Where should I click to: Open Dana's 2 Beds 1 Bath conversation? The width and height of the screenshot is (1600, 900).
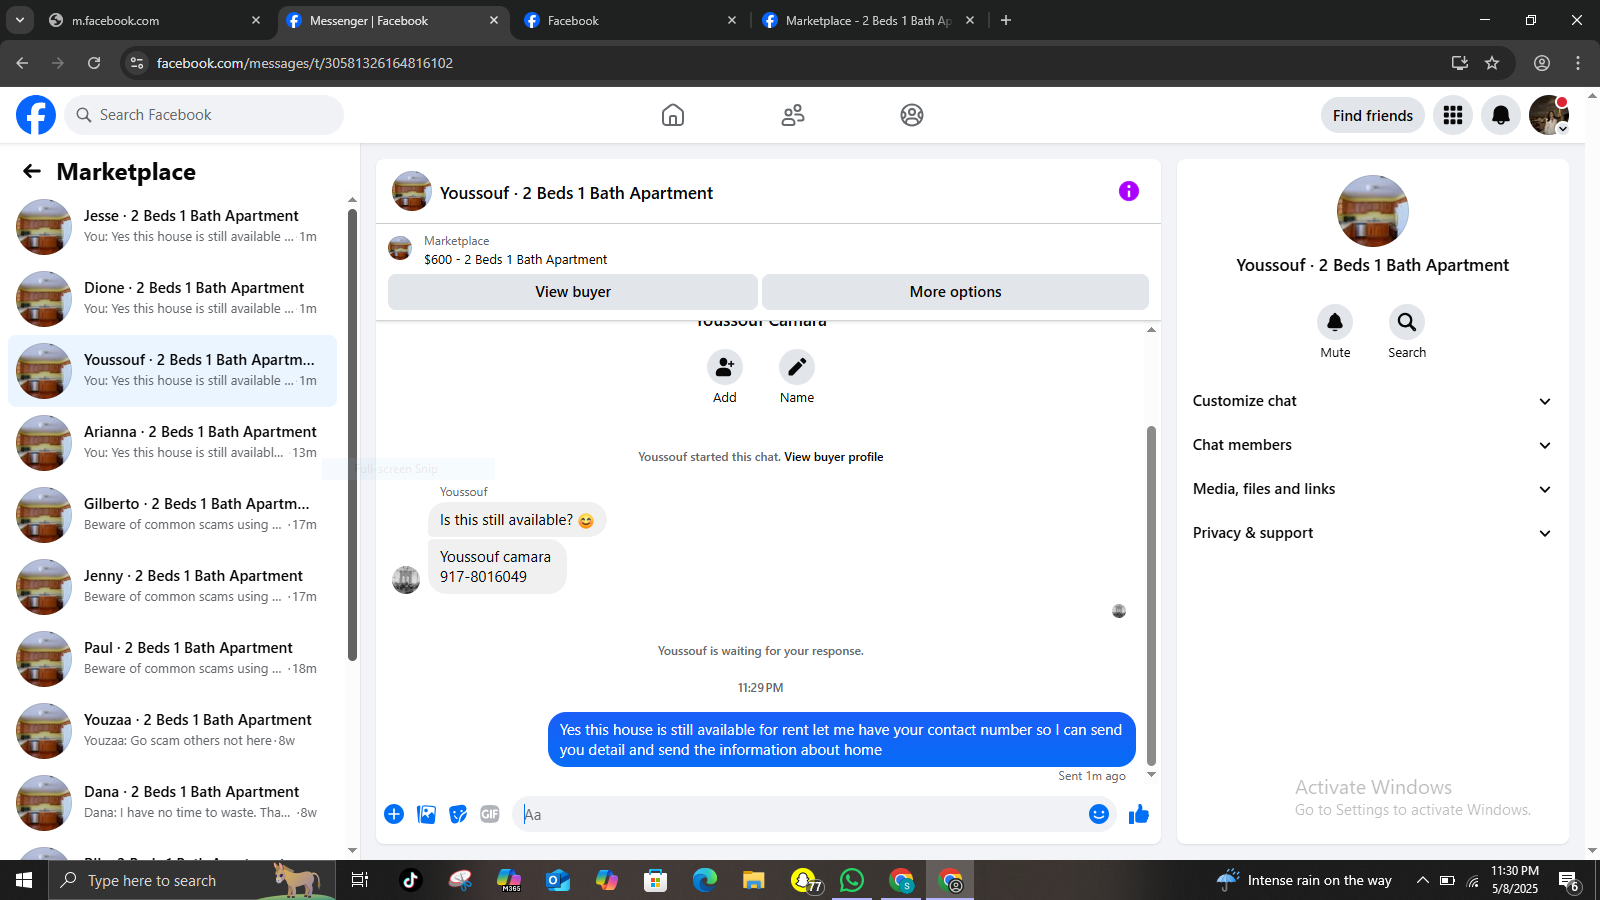[172, 803]
